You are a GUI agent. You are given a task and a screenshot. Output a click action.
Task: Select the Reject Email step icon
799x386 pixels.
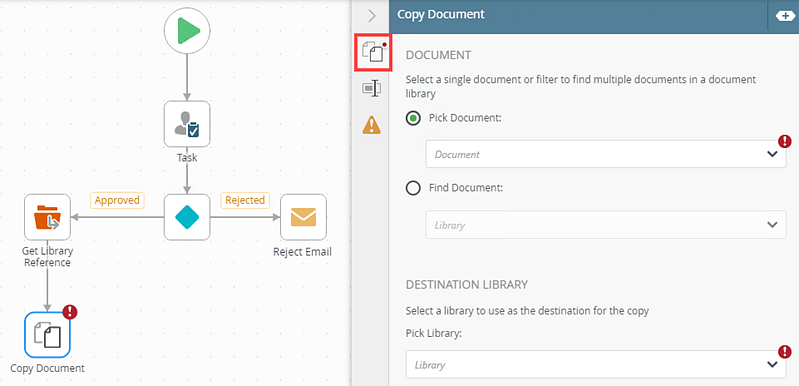tap(303, 217)
